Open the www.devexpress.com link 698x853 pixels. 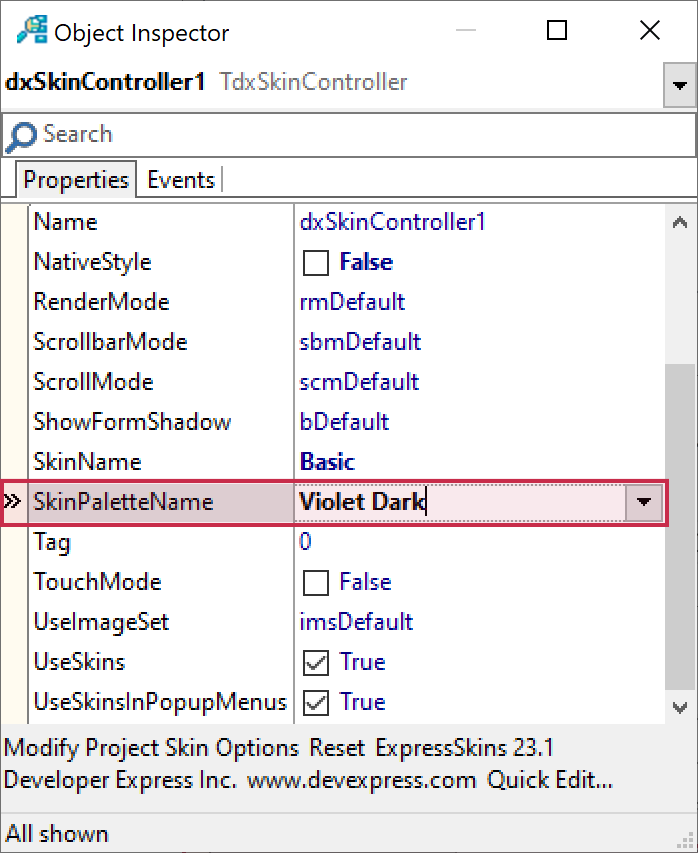(361, 780)
